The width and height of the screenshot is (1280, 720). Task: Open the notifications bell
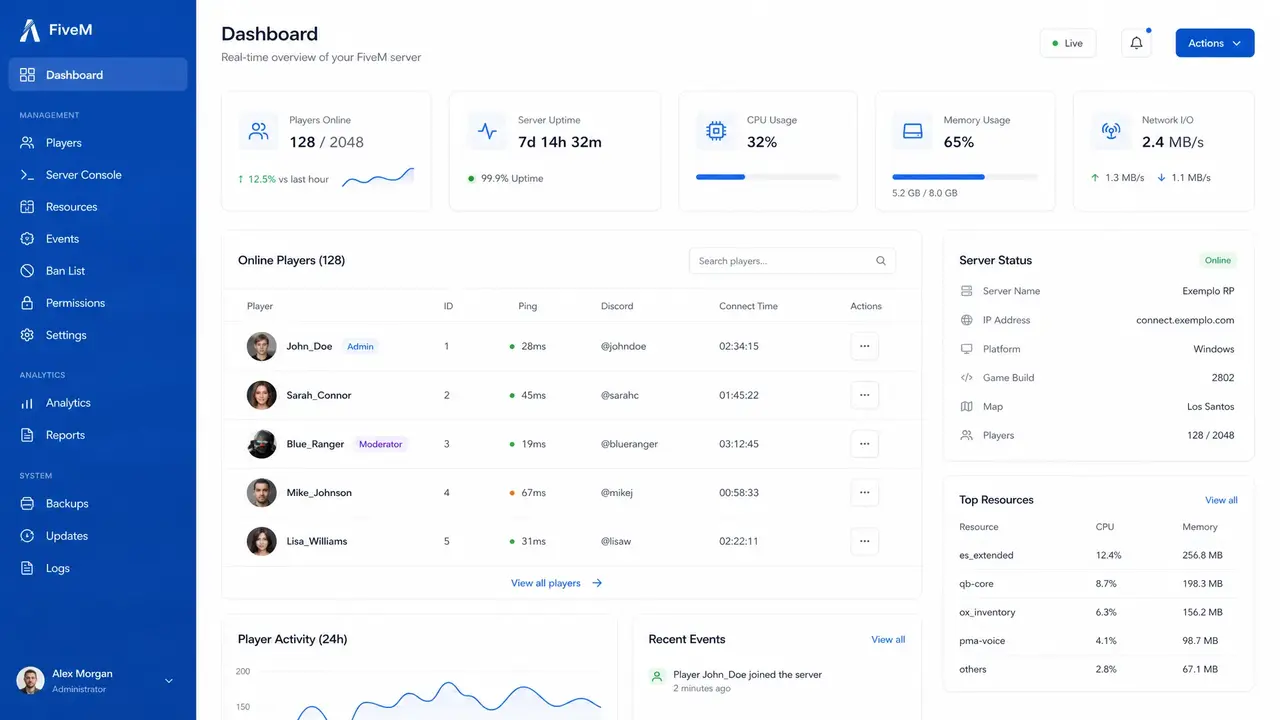[1136, 43]
